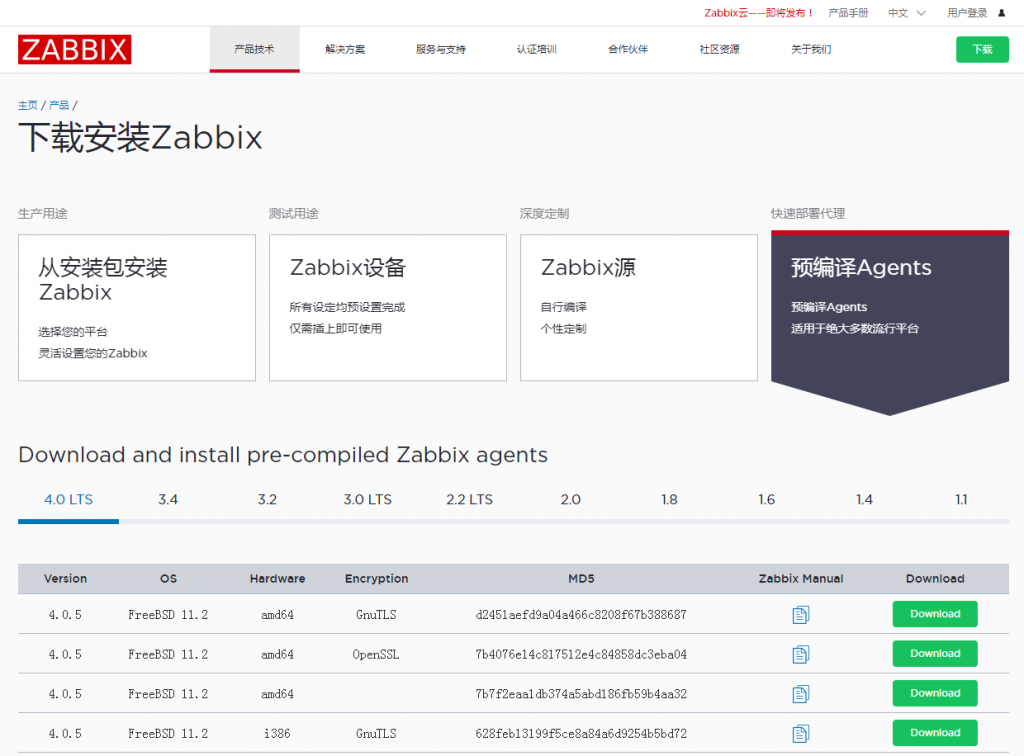Click the 用户登录 link
Screen dimensions: 1024x756
[967, 13]
